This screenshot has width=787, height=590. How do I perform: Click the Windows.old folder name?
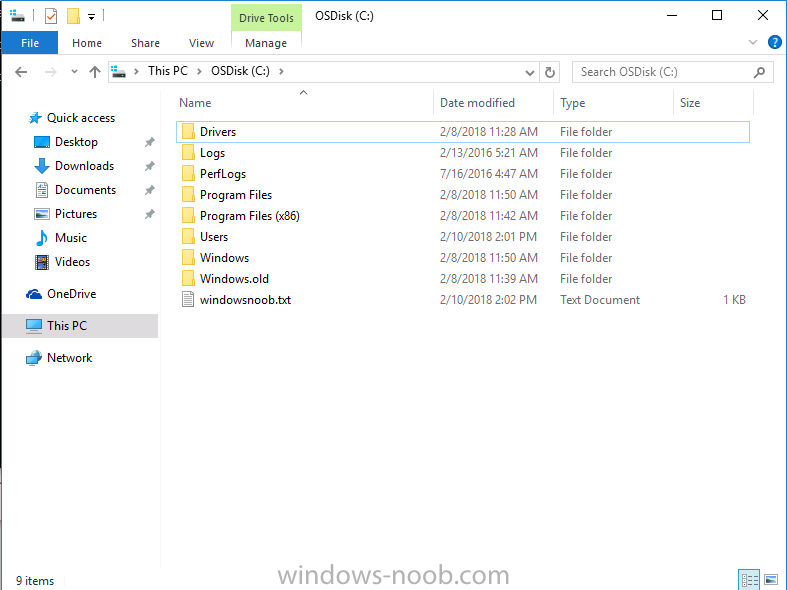[234, 279]
